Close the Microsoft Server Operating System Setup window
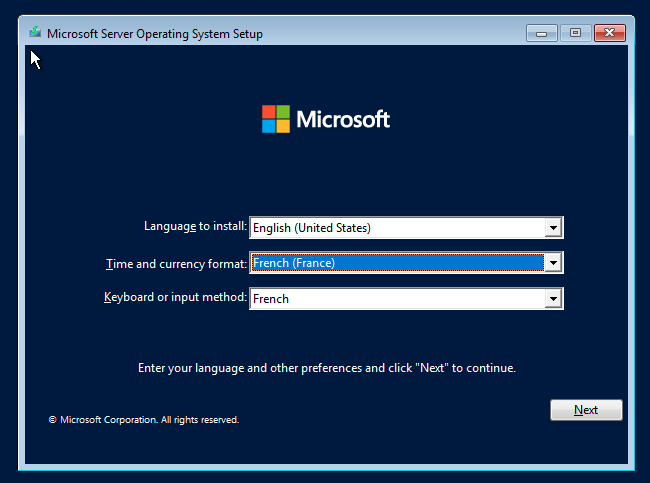This screenshot has width=650, height=483. pos(609,33)
